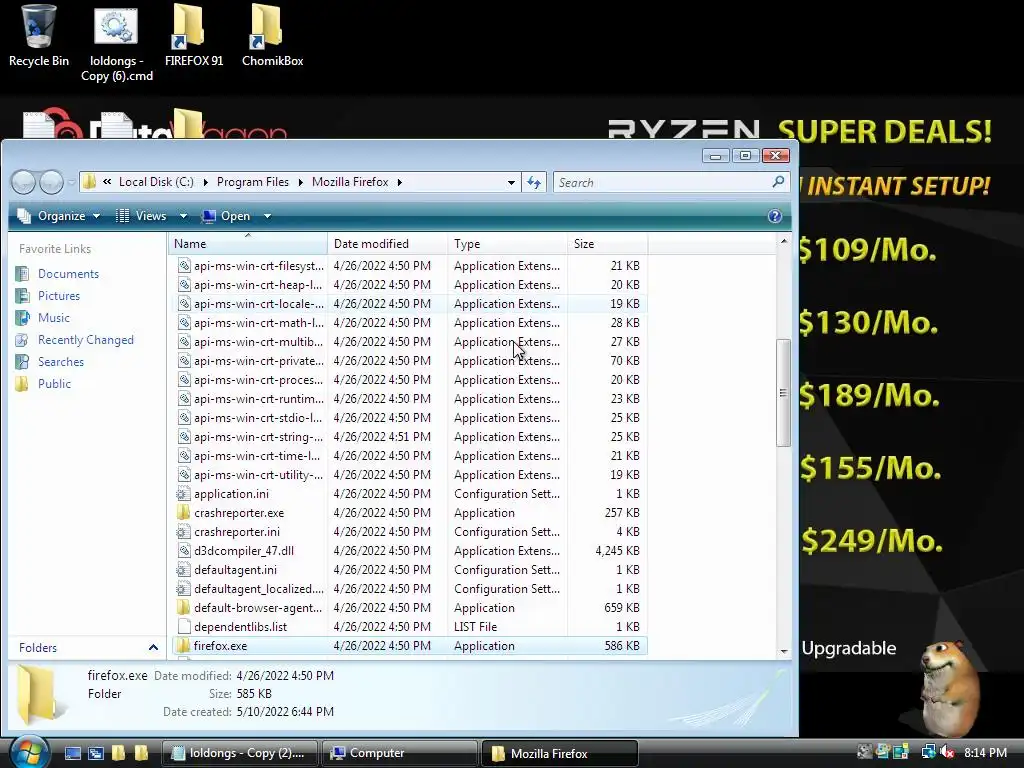Select the firefox.exe file icon

point(184,646)
